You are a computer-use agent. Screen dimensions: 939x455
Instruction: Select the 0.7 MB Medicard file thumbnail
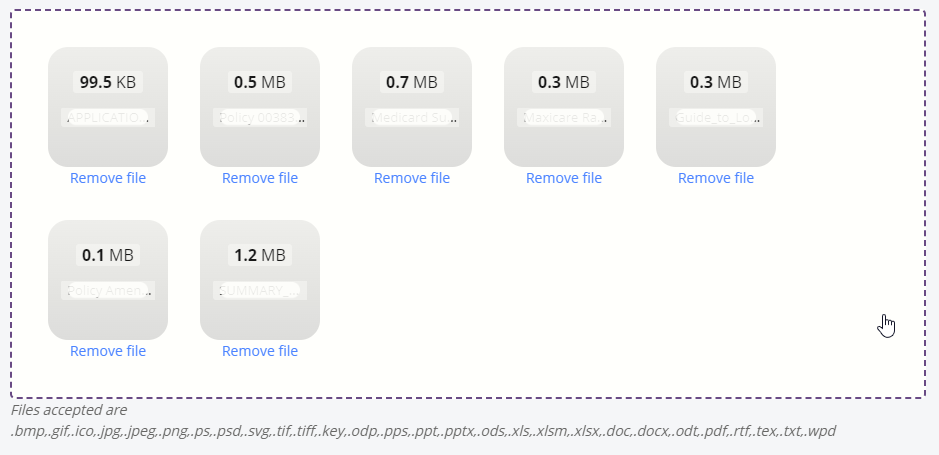[x=412, y=107]
